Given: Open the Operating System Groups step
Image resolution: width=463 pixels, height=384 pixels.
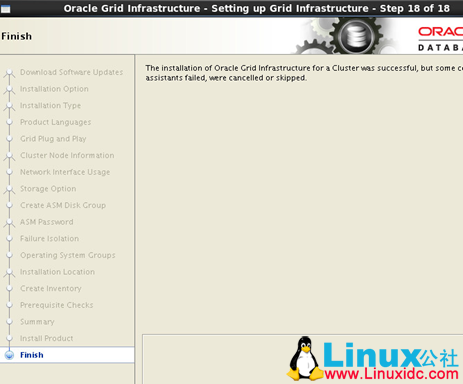Looking at the screenshot, I should (x=68, y=255).
